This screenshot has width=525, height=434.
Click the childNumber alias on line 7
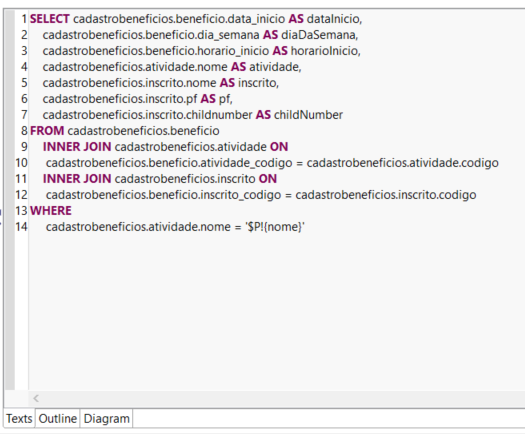[x=308, y=115]
